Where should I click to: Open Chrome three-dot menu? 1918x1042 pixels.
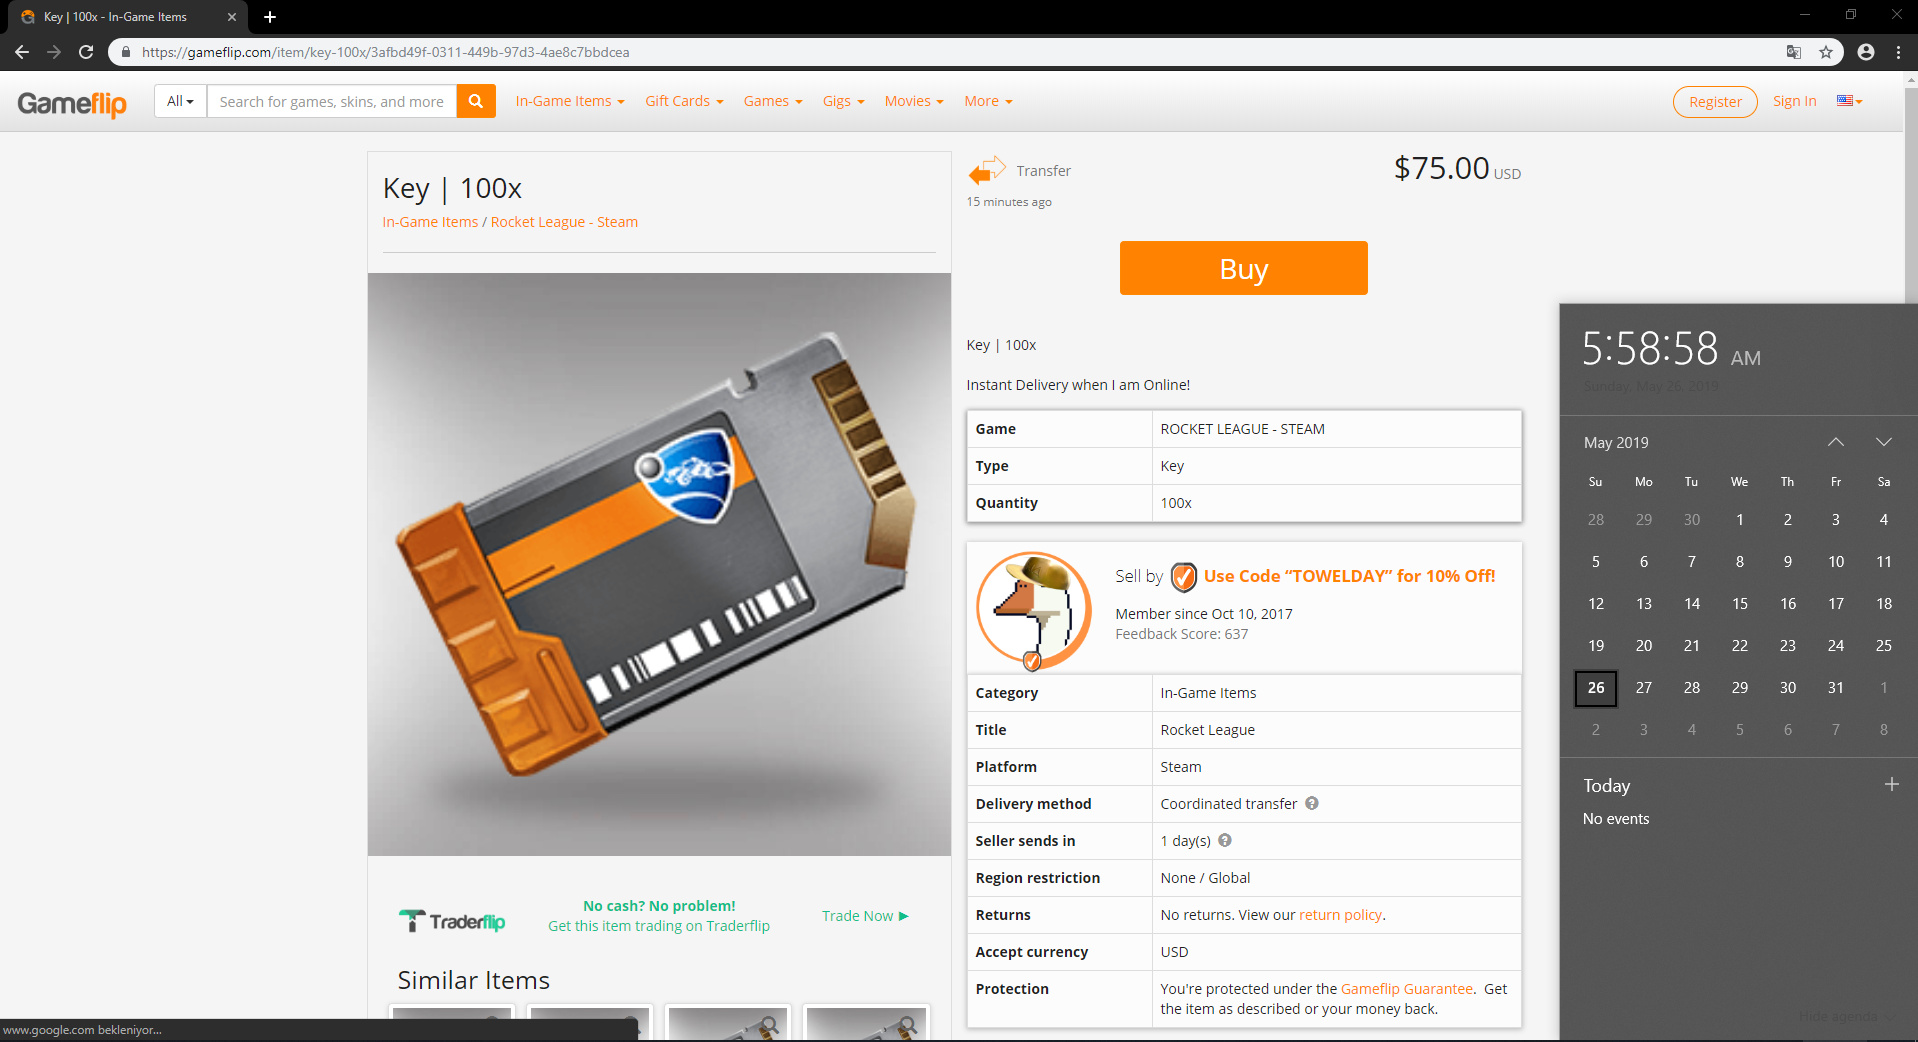[1898, 52]
